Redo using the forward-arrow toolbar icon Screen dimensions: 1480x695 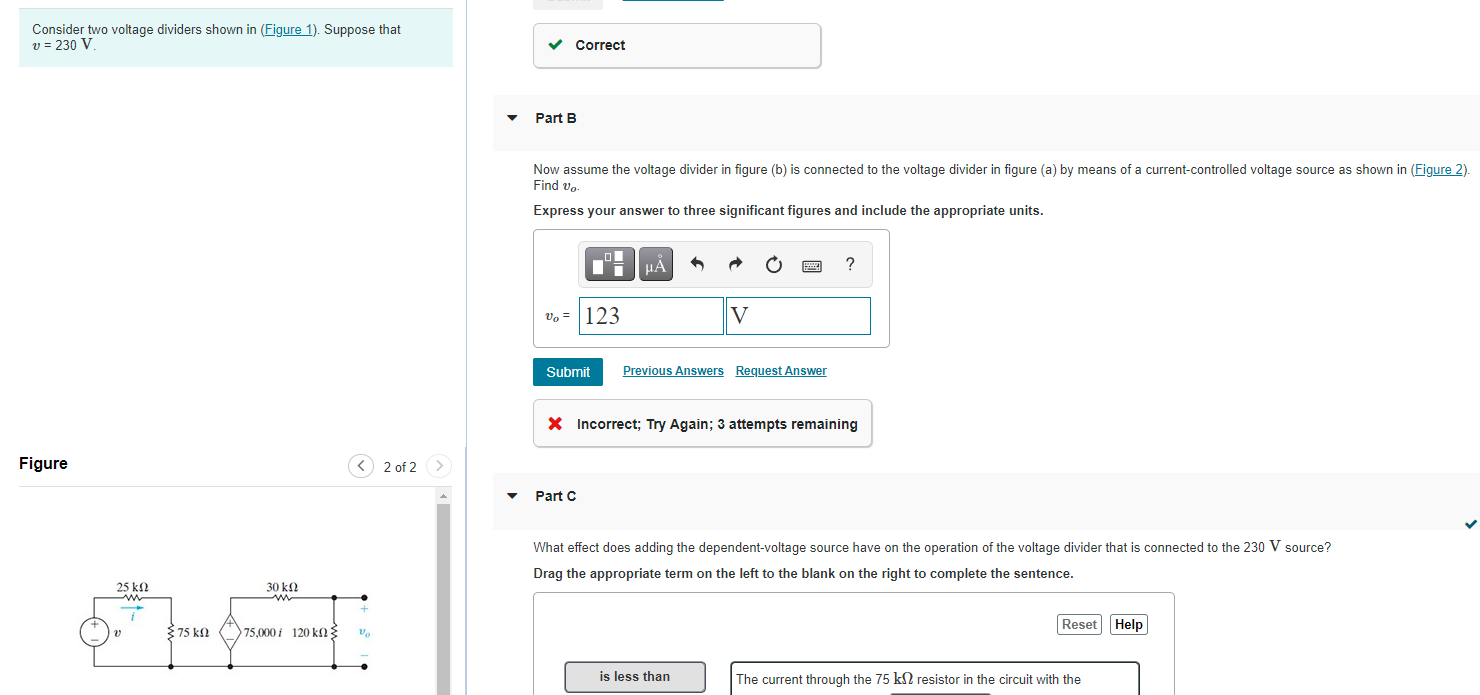coord(735,264)
